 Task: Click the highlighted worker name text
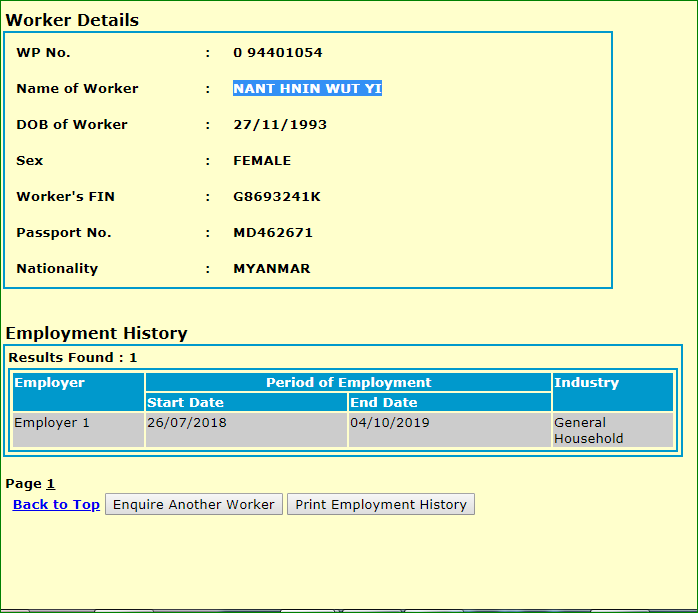click(307, 89)
